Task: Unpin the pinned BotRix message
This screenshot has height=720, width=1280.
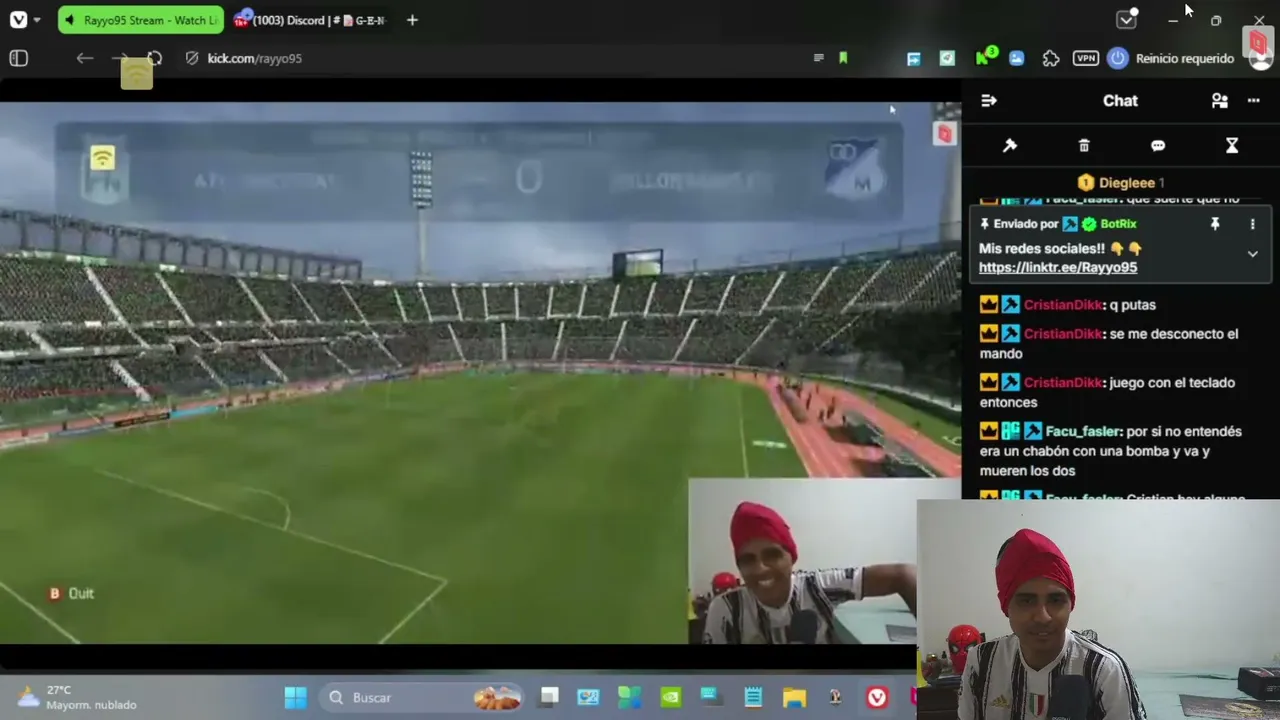Action: (x=1215, y=224)
